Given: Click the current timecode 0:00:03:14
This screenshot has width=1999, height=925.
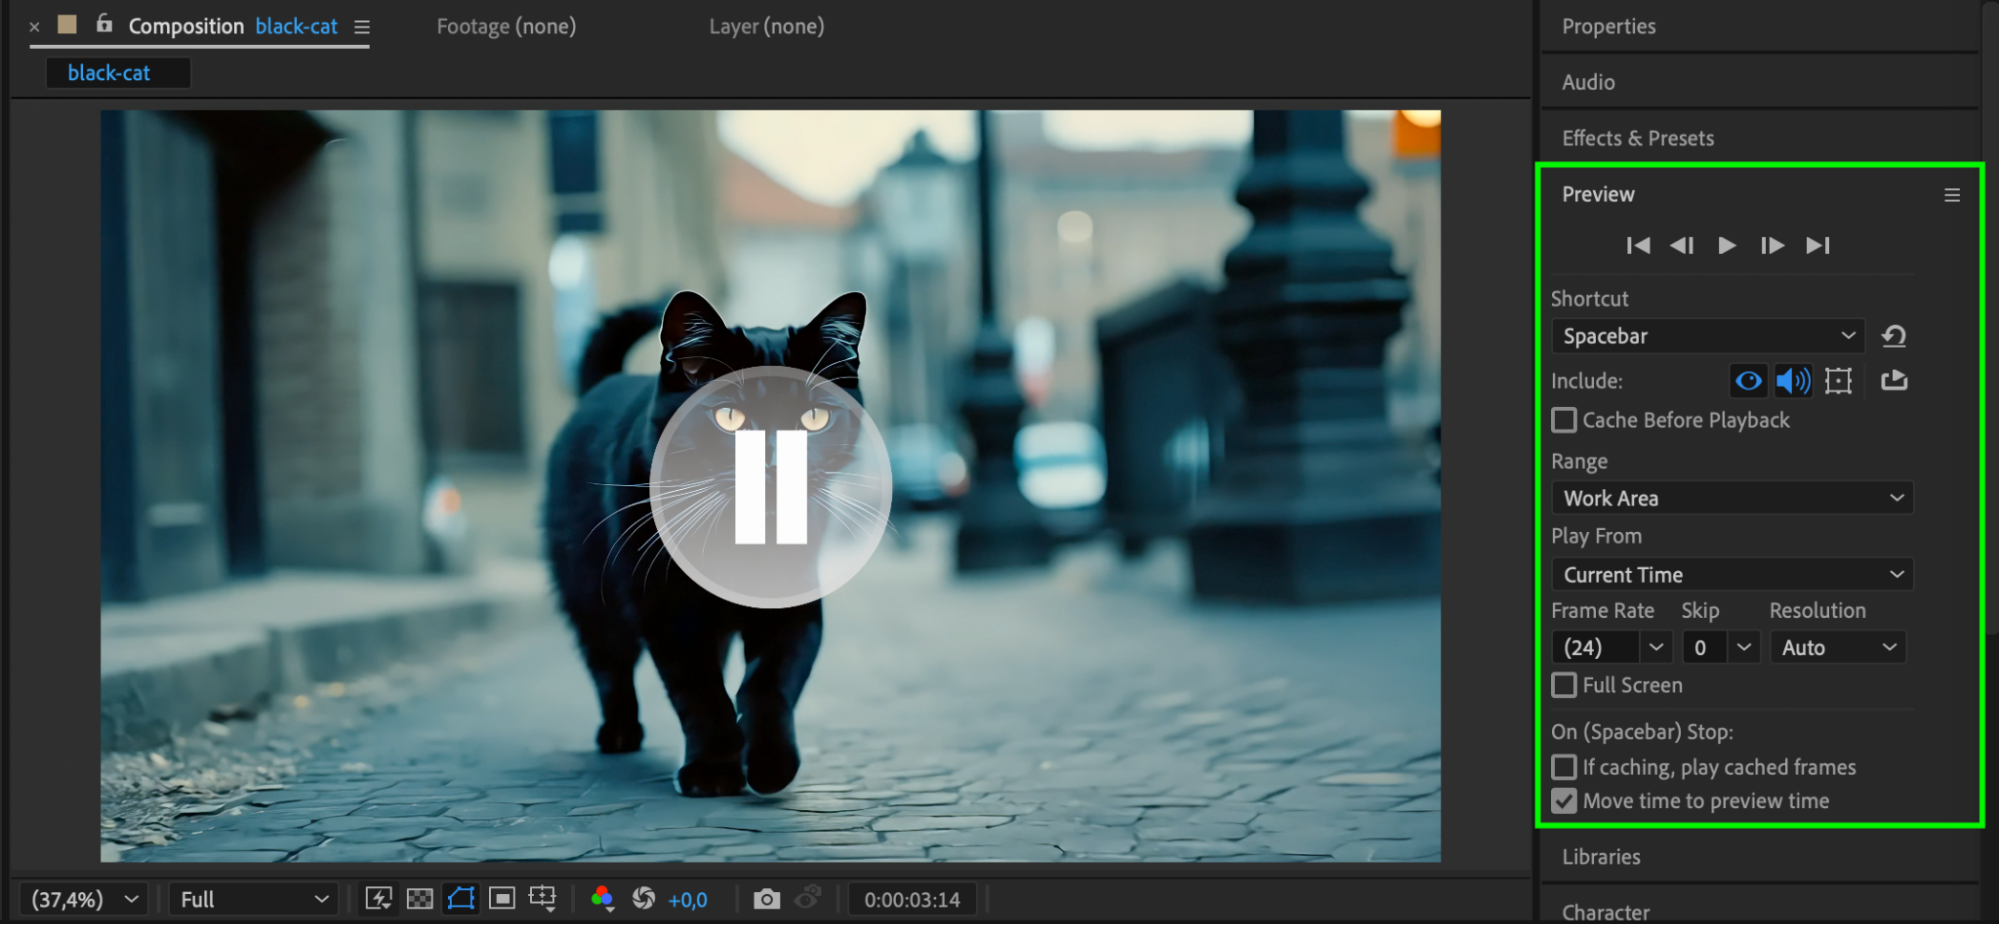Looking at the screenshot, I should 912,899.
